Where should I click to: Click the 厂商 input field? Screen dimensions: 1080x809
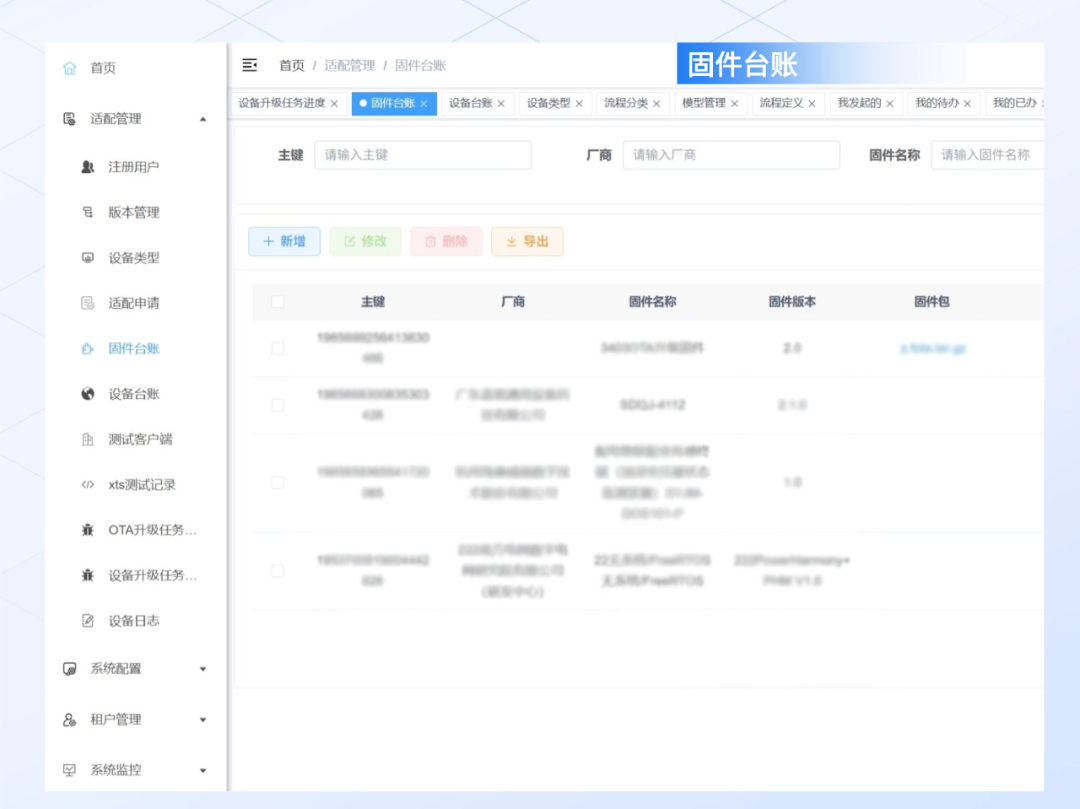731,155
